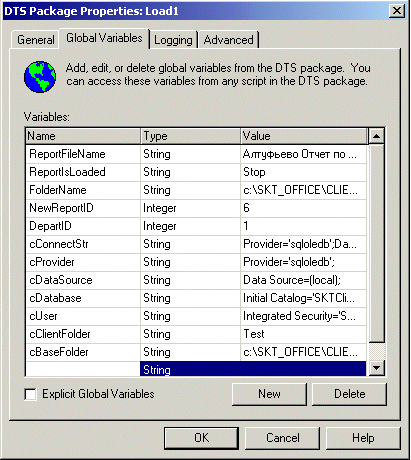The image size is (411, 460).
Task: Close the DTS Package Properties dialog
Action: 397,11
